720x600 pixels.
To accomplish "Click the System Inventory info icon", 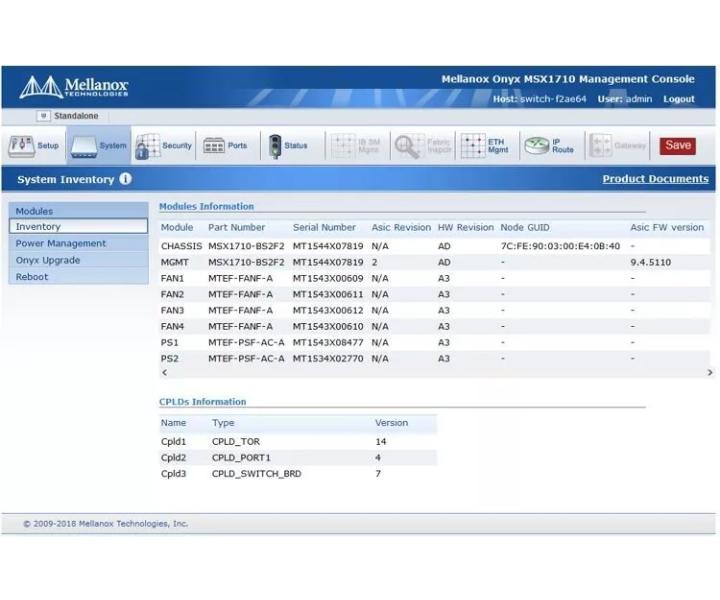I will point(125,179).
